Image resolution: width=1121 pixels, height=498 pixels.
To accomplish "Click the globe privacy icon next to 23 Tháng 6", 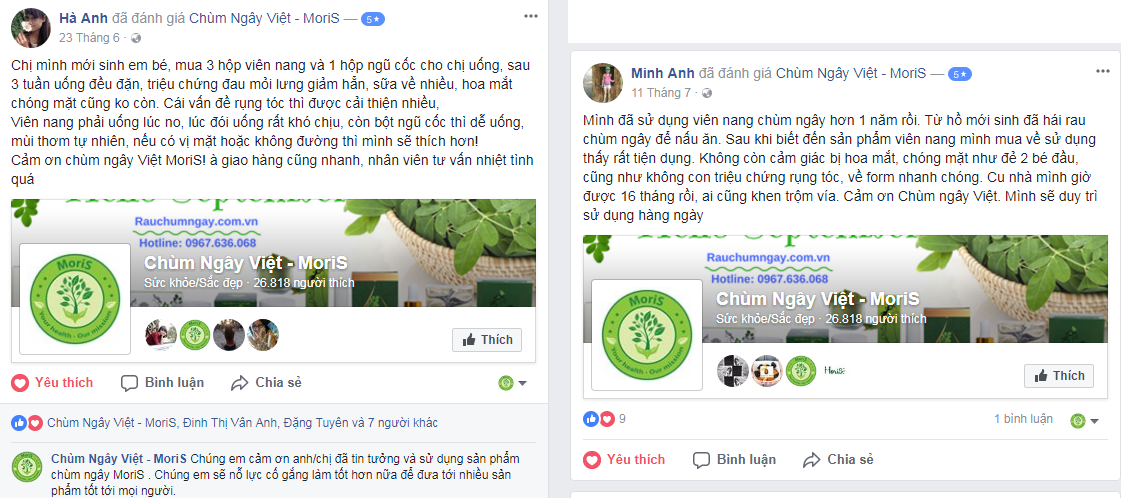I will coord(137,37).
